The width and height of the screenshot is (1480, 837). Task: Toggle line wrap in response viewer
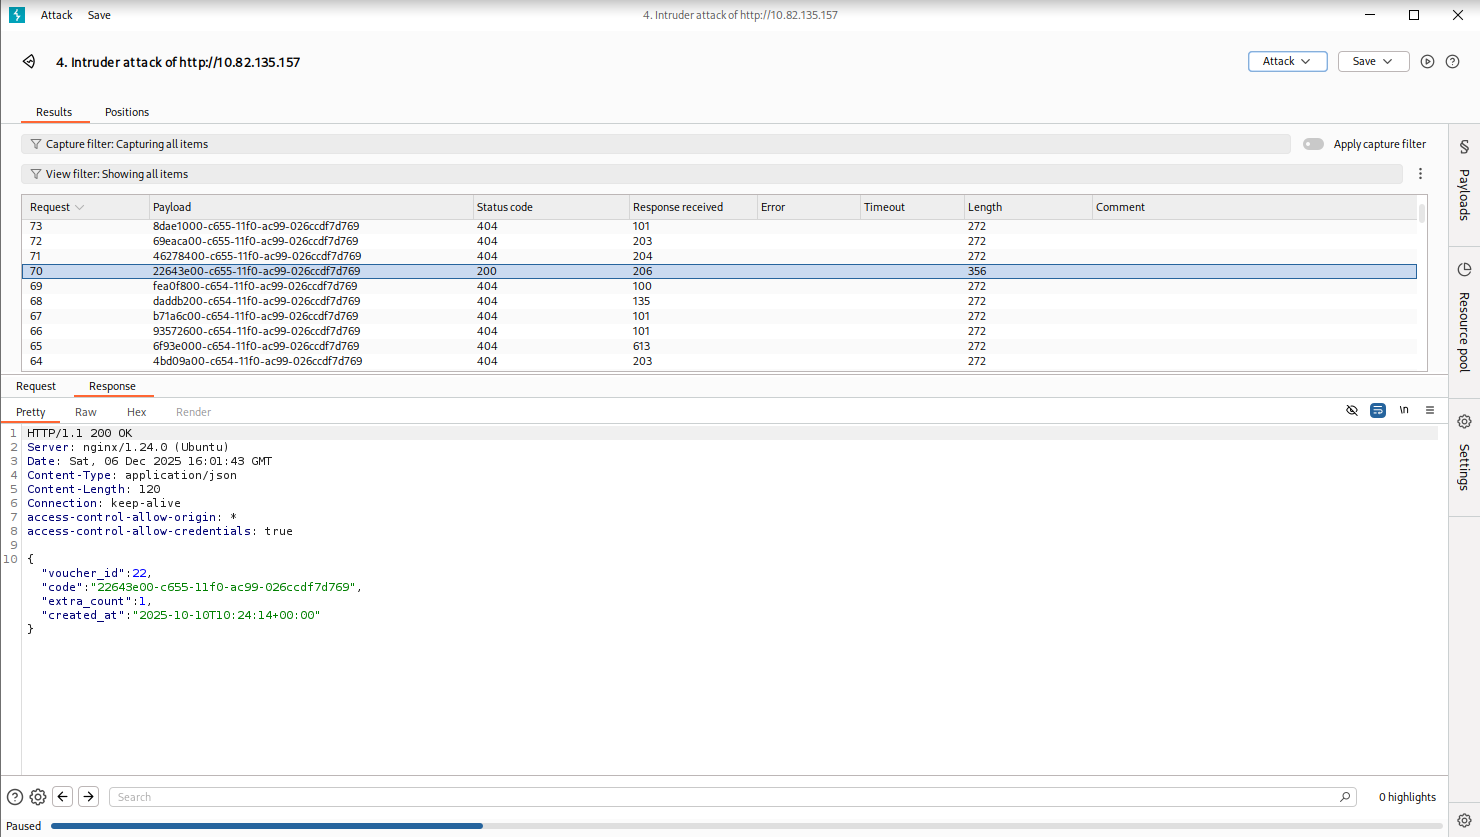(x=1378, y=410)
